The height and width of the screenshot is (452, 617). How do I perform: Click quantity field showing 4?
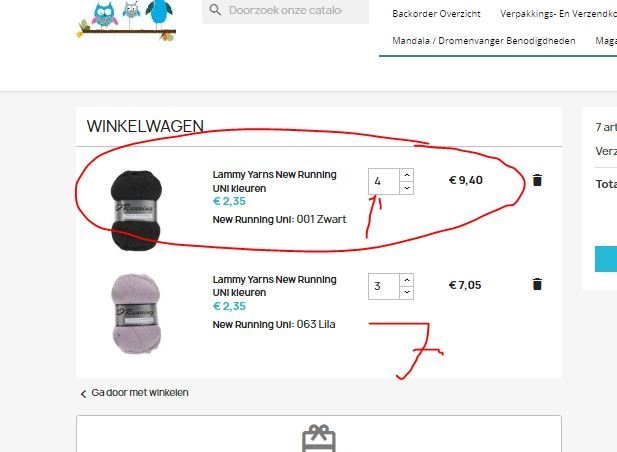(x=384, y=181)
